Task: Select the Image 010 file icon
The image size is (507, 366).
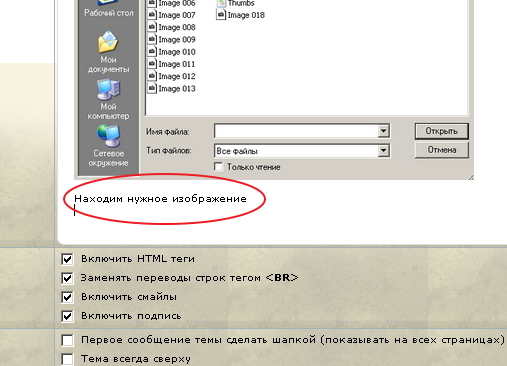Action: click(x=152, y=52)
